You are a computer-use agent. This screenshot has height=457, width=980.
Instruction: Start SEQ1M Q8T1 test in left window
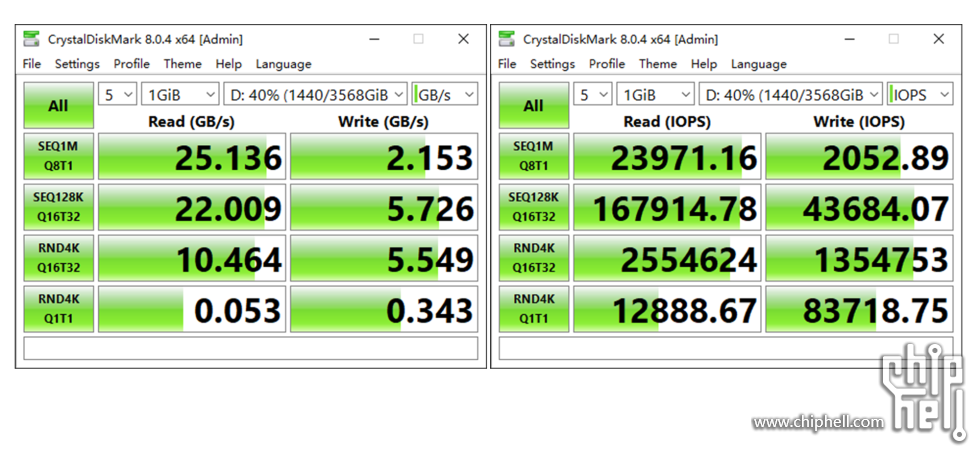(x=59, y=156)
